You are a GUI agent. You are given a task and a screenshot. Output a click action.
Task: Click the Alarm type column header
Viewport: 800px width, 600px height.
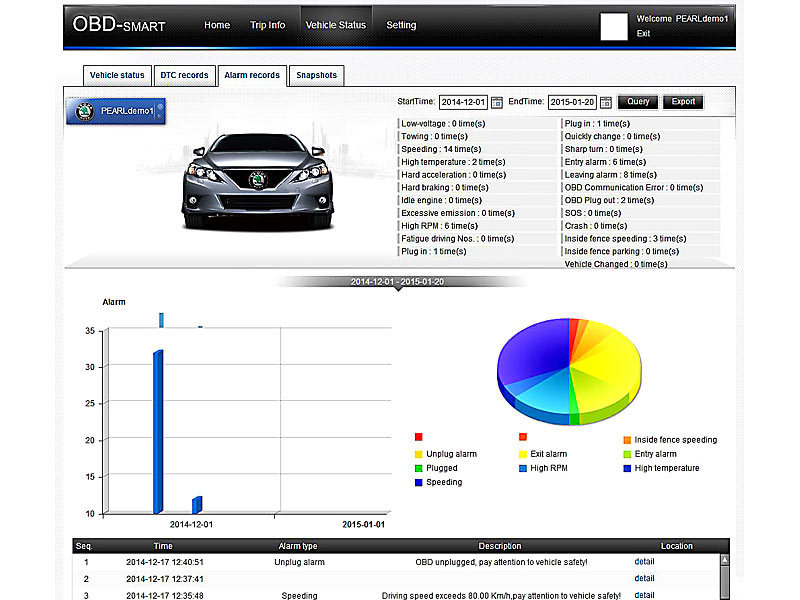(298, 546)
